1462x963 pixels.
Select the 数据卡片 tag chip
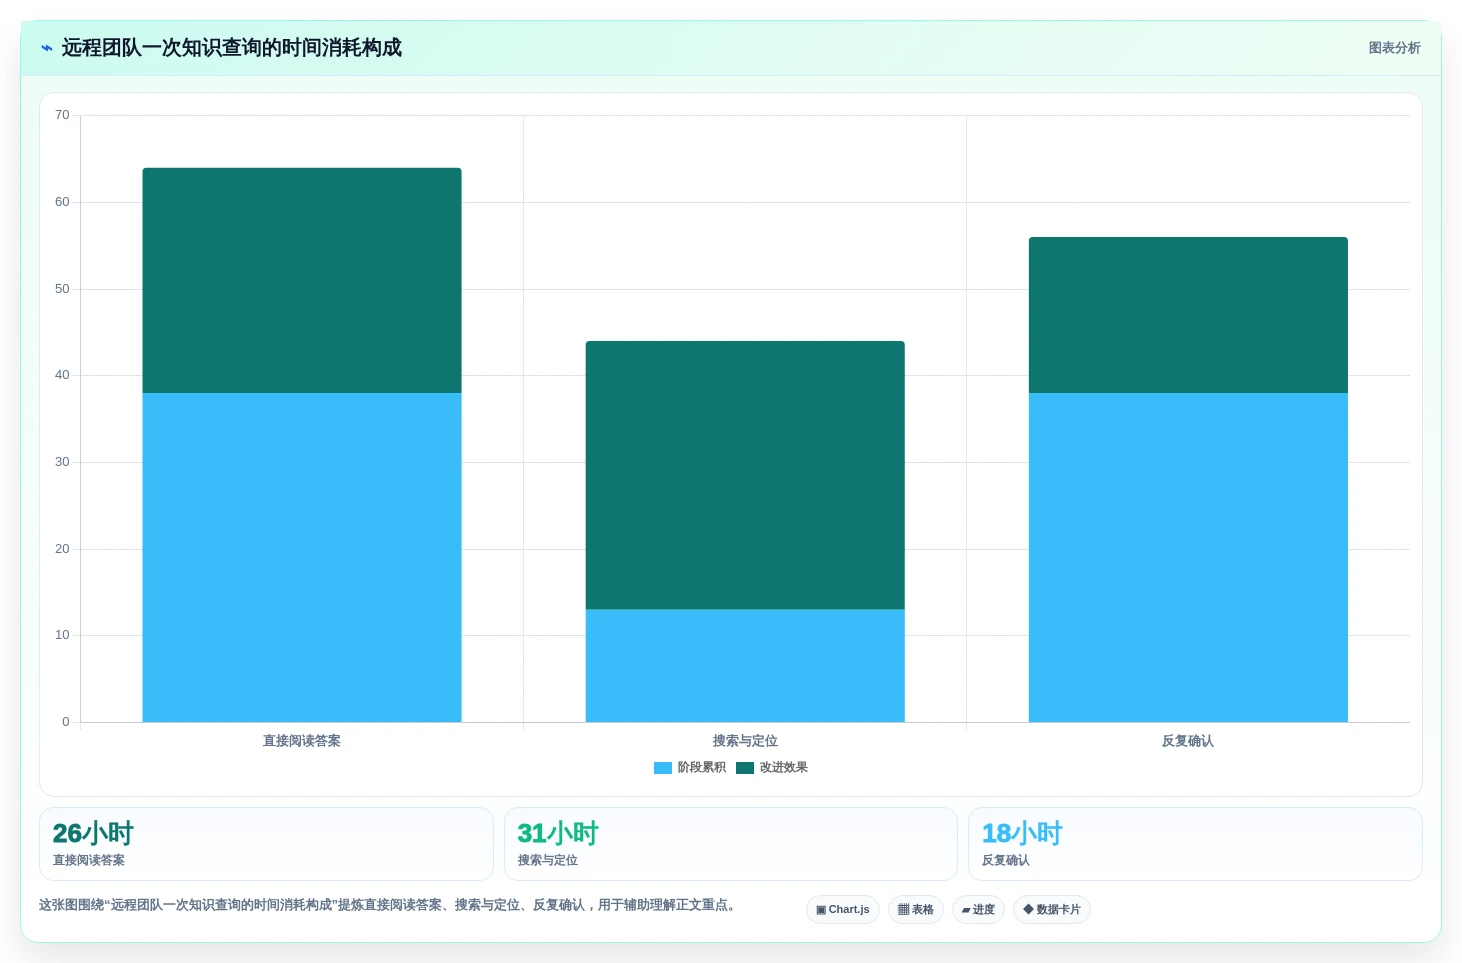[x=1052, y=909]
